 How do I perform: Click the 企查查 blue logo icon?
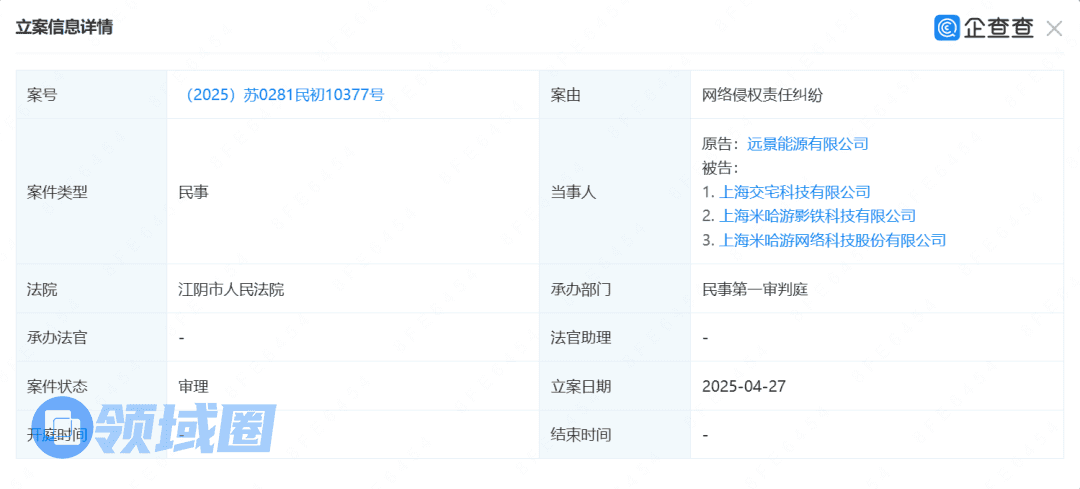point(947,28)
